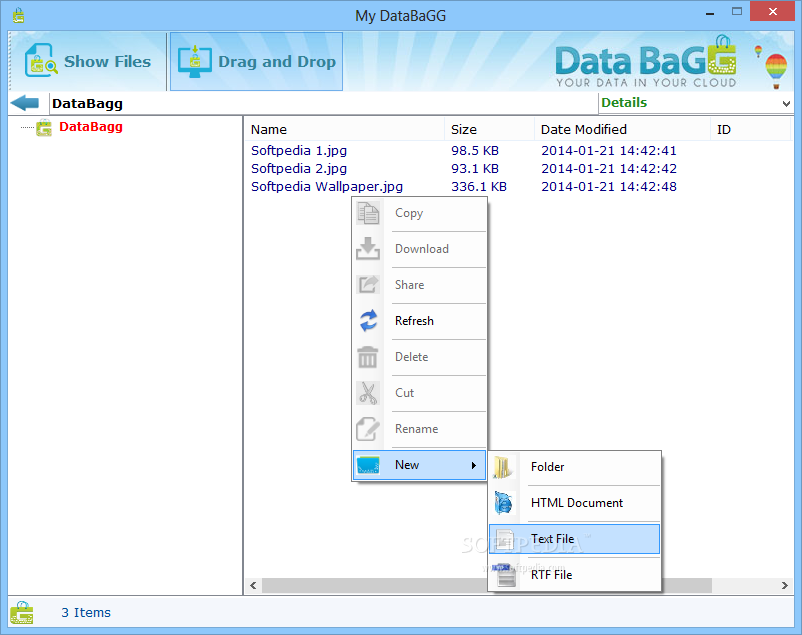Create a new RTF File
Screen dimensions: 802x635
click(x=574, y=575)
